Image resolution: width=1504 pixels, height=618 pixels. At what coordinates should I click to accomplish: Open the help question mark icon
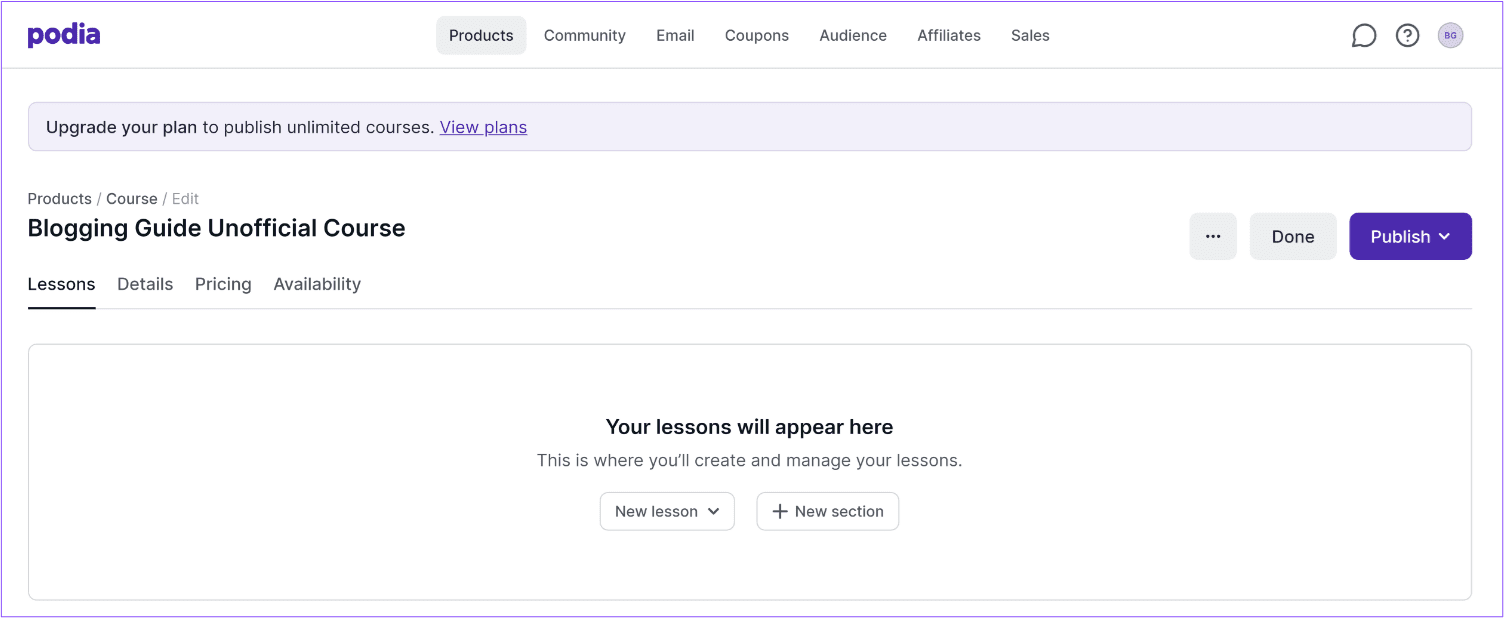click(1407, 36)
